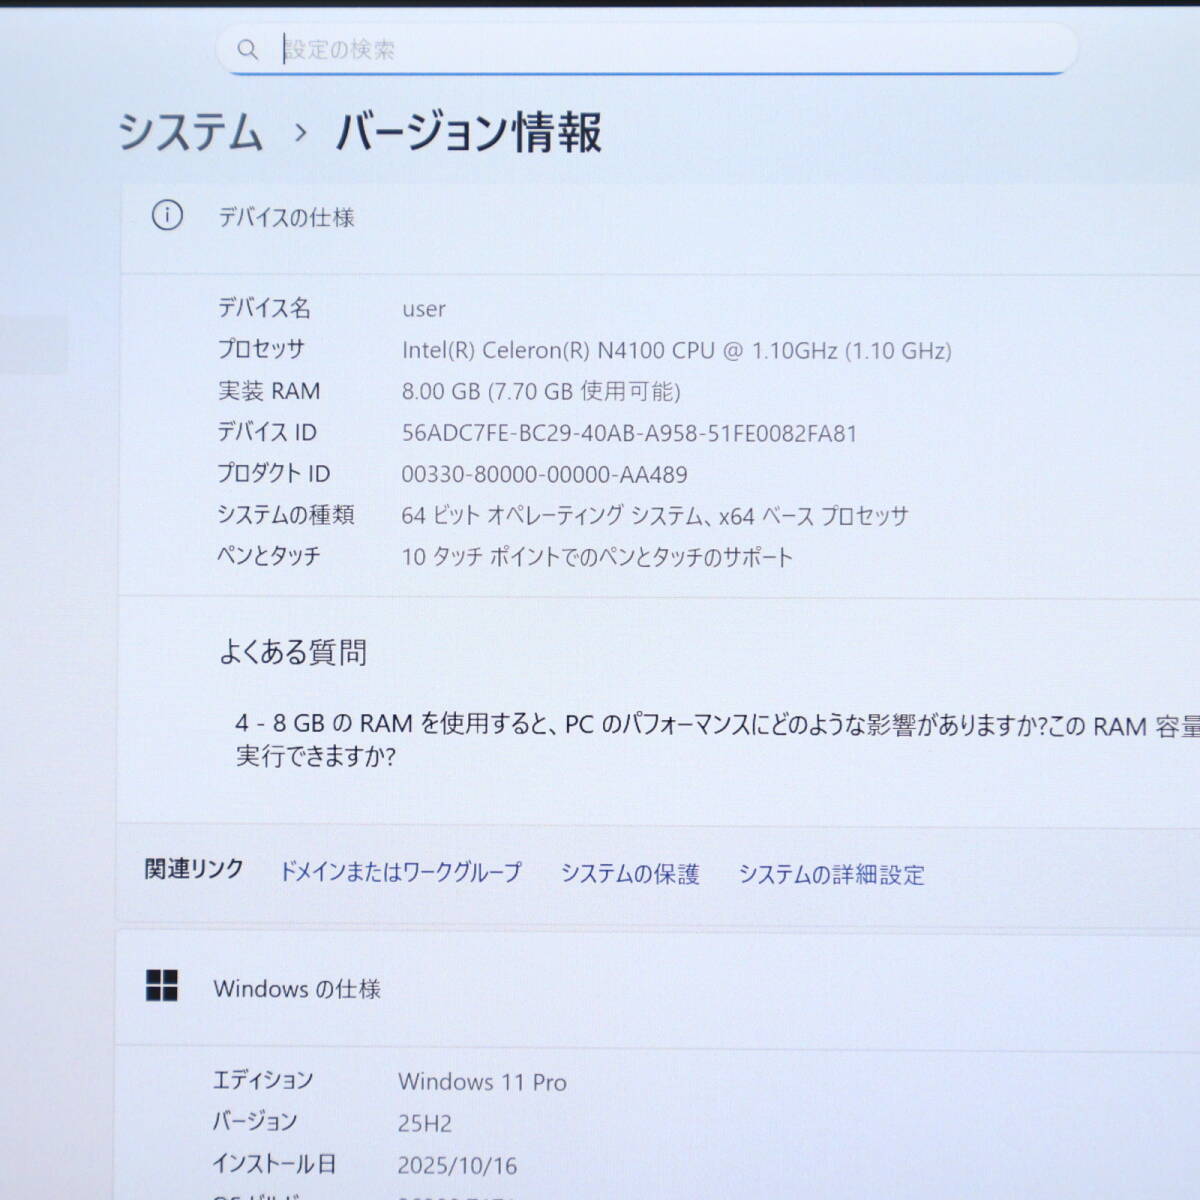Click the プロダクト ID label
The width and height of the screenshot is (1200, 1200).
point(274,473)
